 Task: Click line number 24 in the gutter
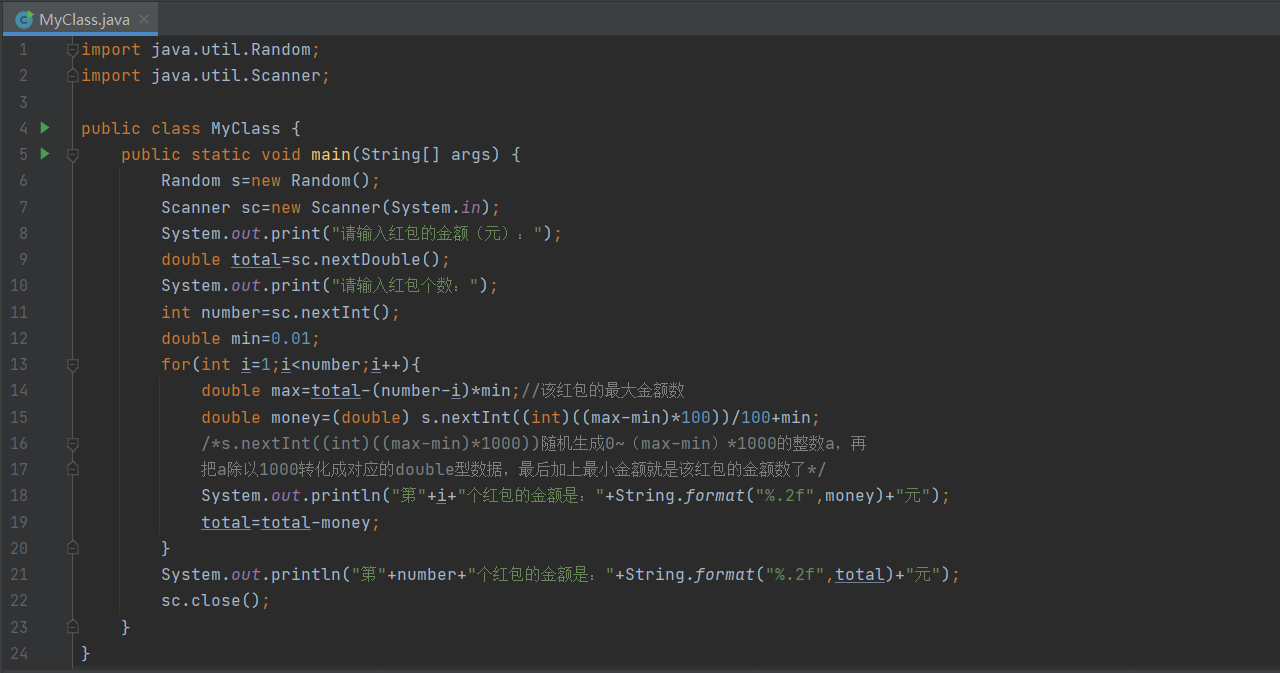tap(19, 653)
